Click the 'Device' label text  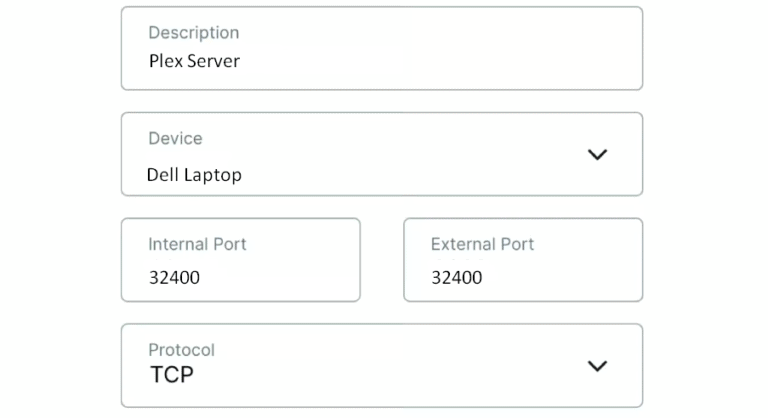click(x=175, y=139)
